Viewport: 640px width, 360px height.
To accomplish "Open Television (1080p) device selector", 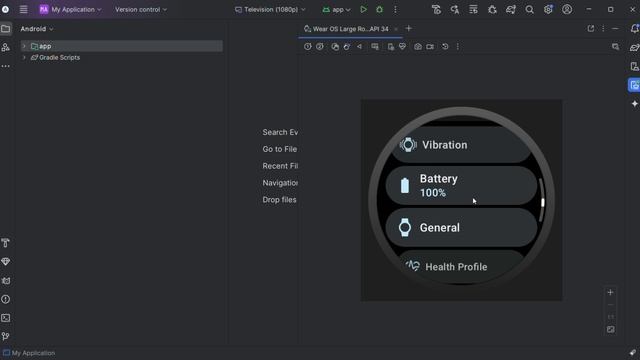I will tap(270, 9).
